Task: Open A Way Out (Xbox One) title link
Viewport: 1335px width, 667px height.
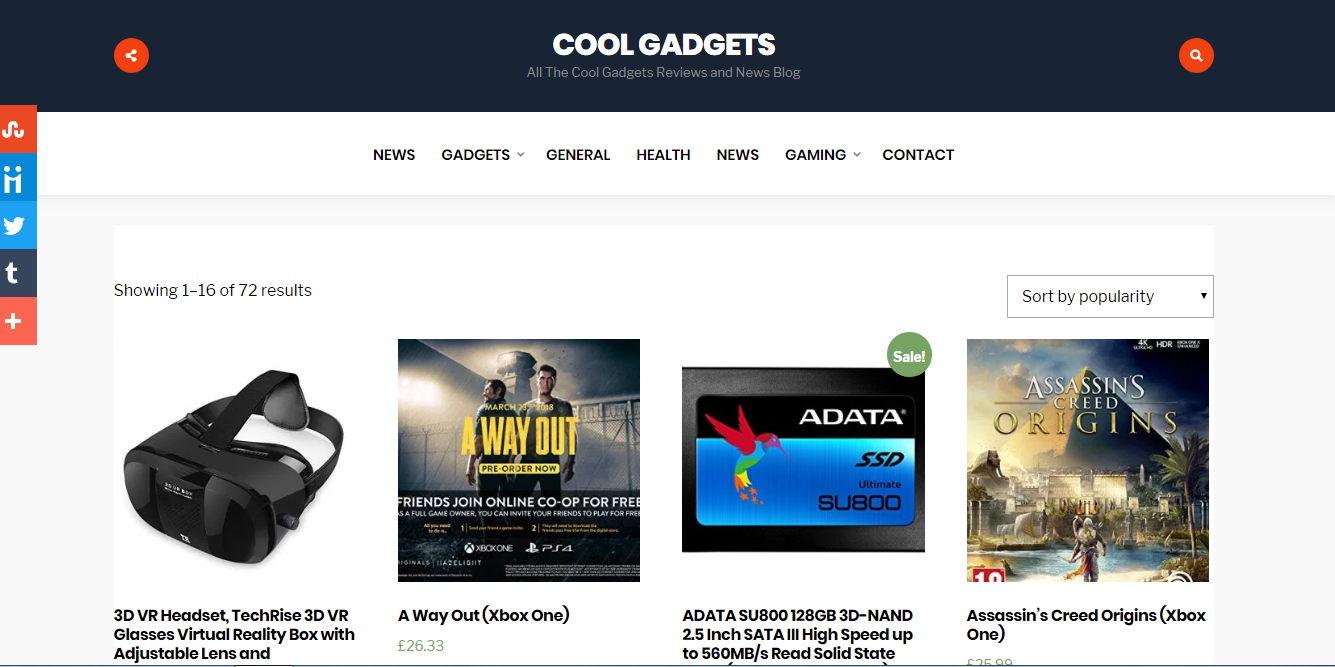Action: click(x=484, y=615)
